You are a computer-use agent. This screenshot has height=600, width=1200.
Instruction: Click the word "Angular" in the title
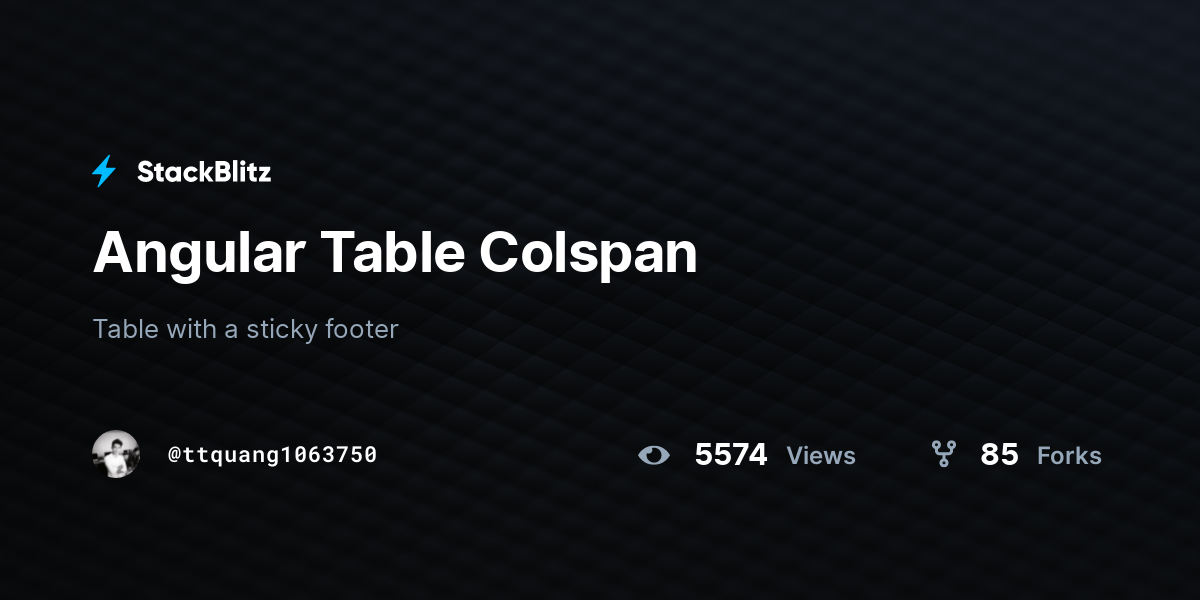tap(199, 253)
